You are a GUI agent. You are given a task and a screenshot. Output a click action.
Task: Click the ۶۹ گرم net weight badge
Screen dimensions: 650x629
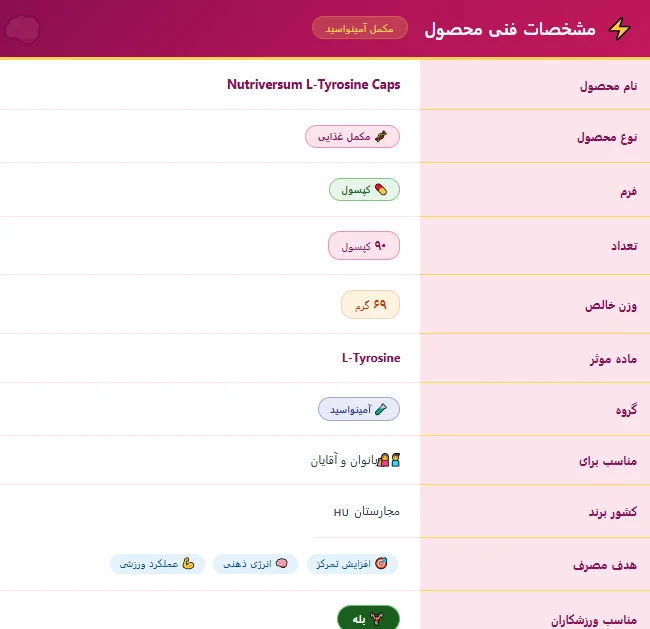(x=371, y=304)
